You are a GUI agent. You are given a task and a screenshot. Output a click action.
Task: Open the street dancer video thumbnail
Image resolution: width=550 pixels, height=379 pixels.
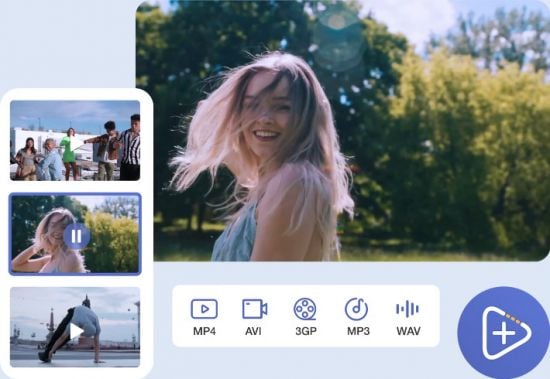point(75,327)
